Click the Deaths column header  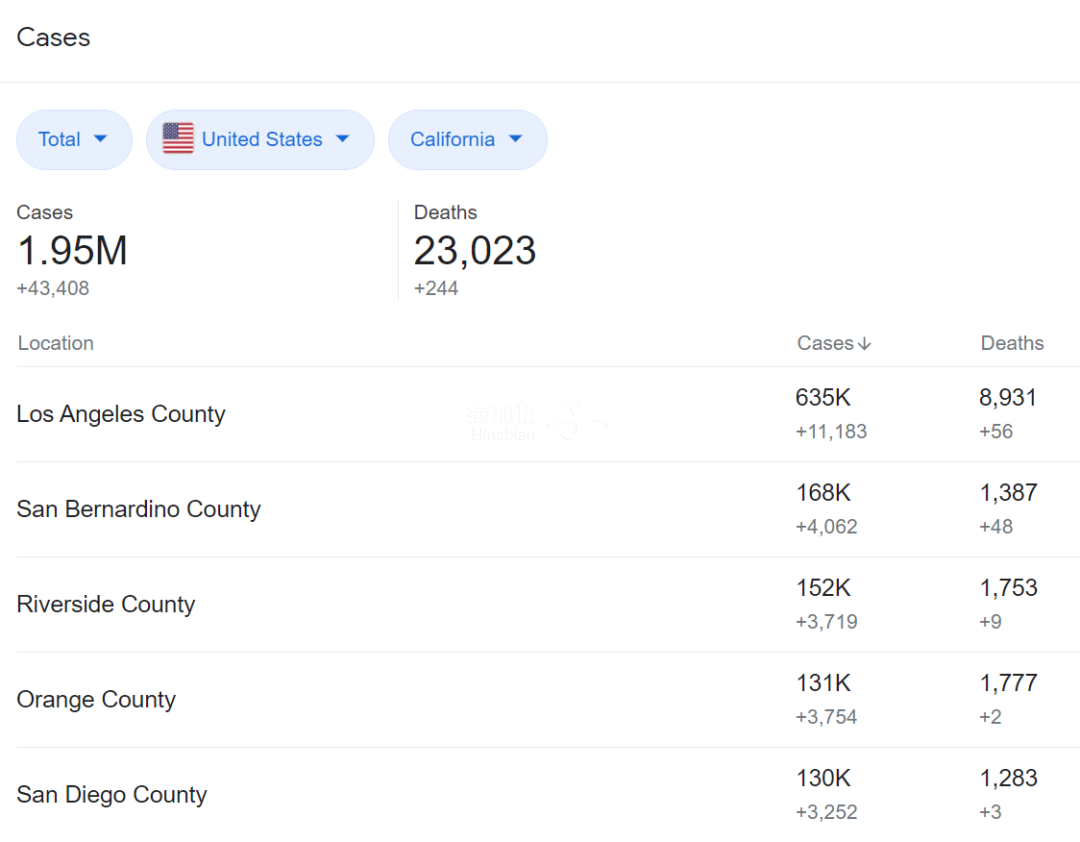coord(1011,343)
